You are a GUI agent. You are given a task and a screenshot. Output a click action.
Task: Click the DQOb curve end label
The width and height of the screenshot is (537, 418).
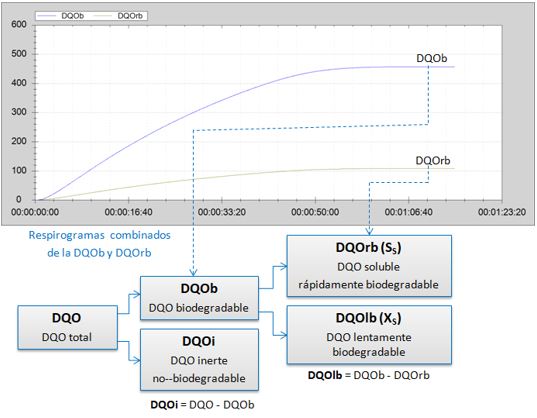pyautogui.click(x=432, y=59)
